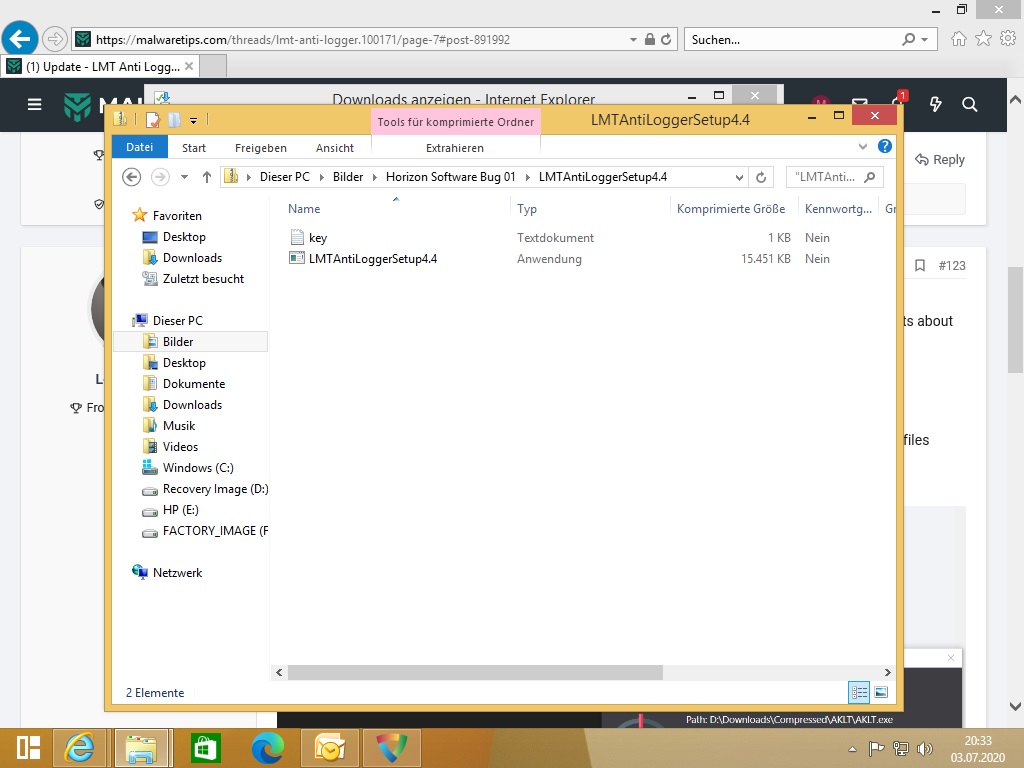This screenshot has height=768, width=1024.
Task: Click the Internet Explorer forward button
Action: (x=56, y=39)
